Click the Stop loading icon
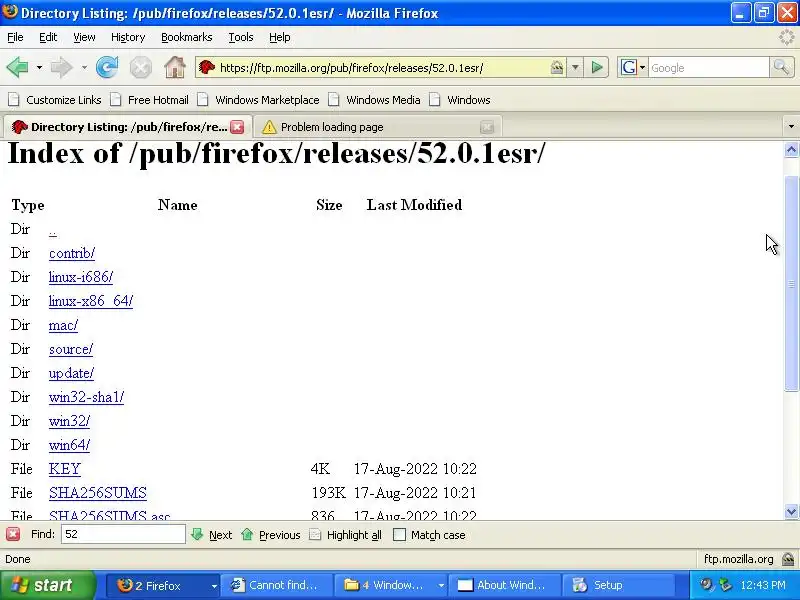The image size is (800, 600). coord(140,67)
